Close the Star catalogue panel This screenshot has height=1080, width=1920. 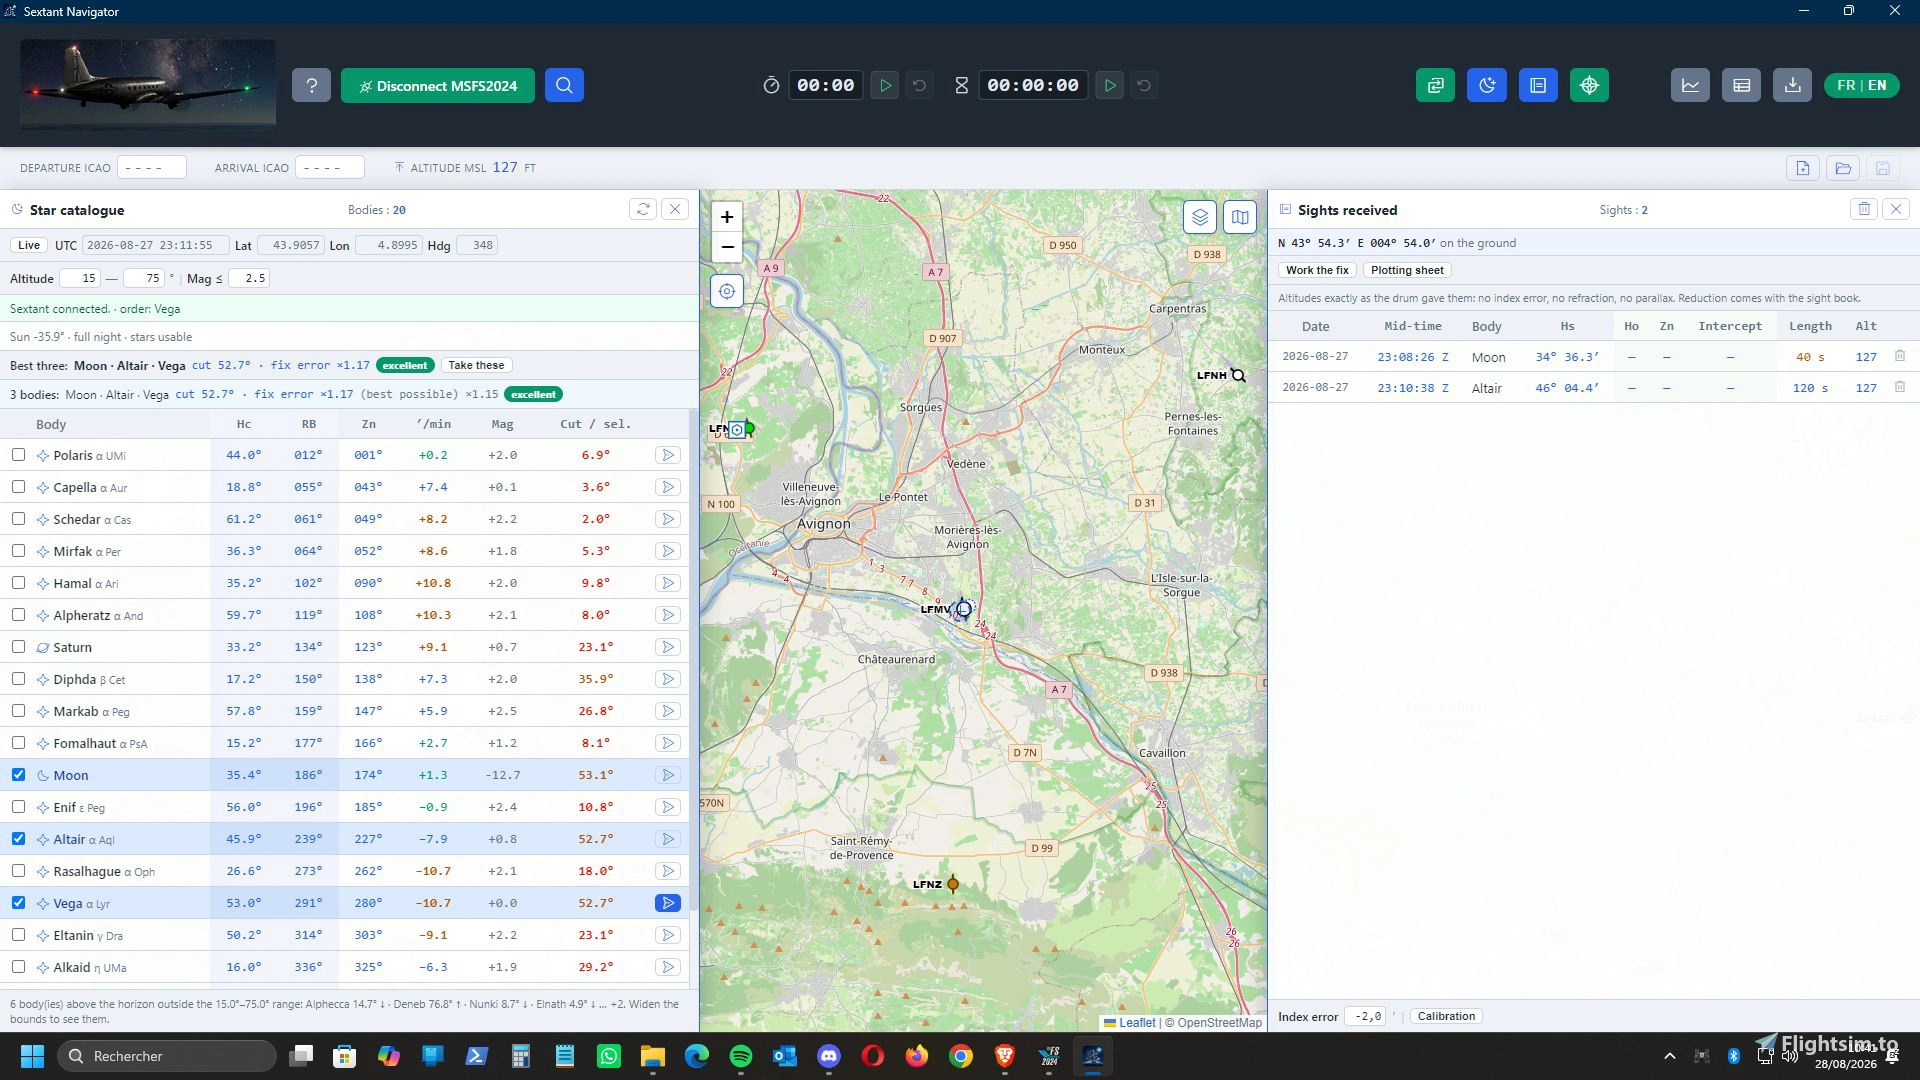(675, 209)
